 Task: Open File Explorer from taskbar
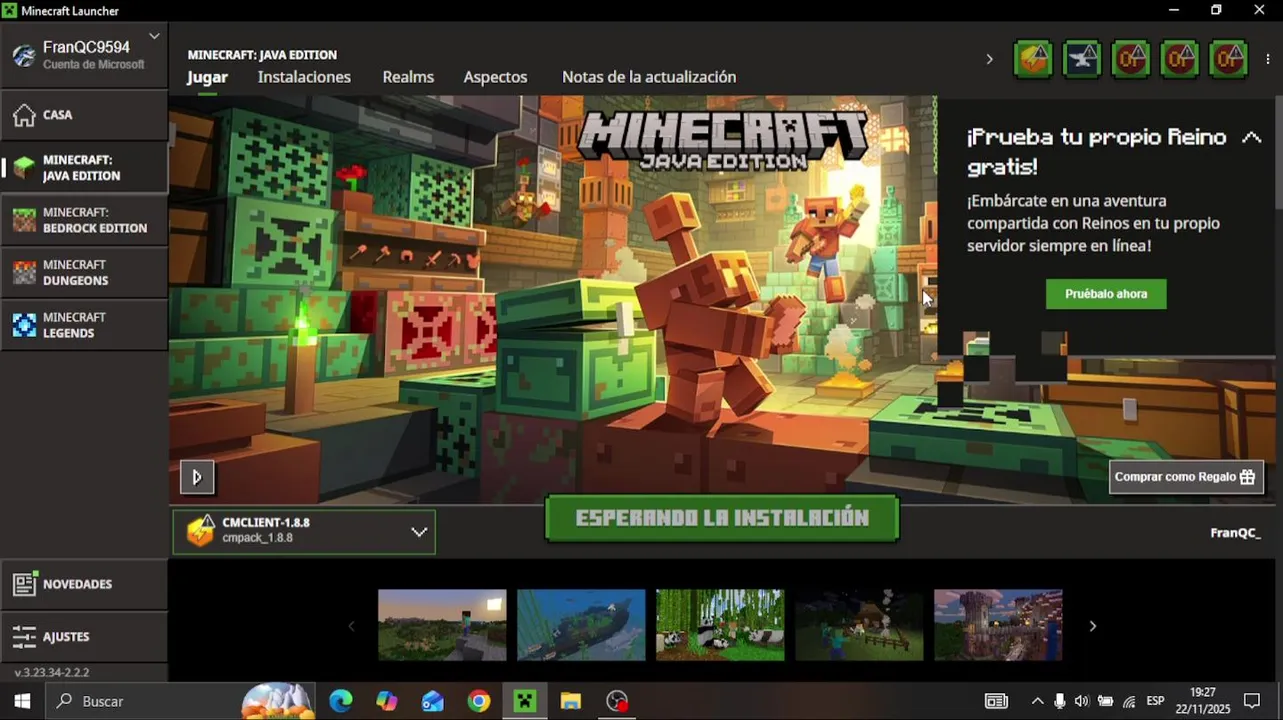[x=571, y=701]
